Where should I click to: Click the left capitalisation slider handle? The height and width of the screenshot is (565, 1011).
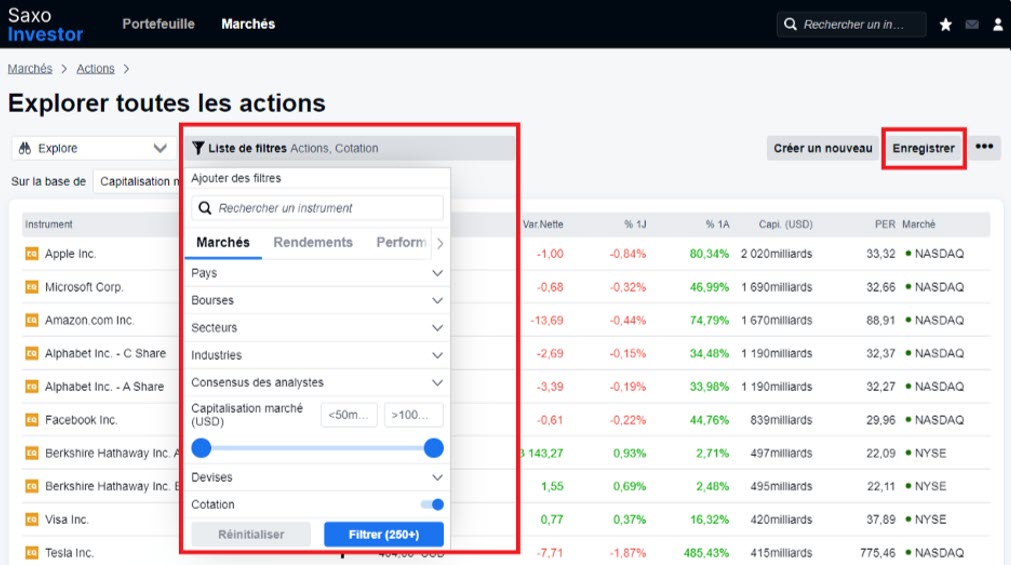(202, 448)
